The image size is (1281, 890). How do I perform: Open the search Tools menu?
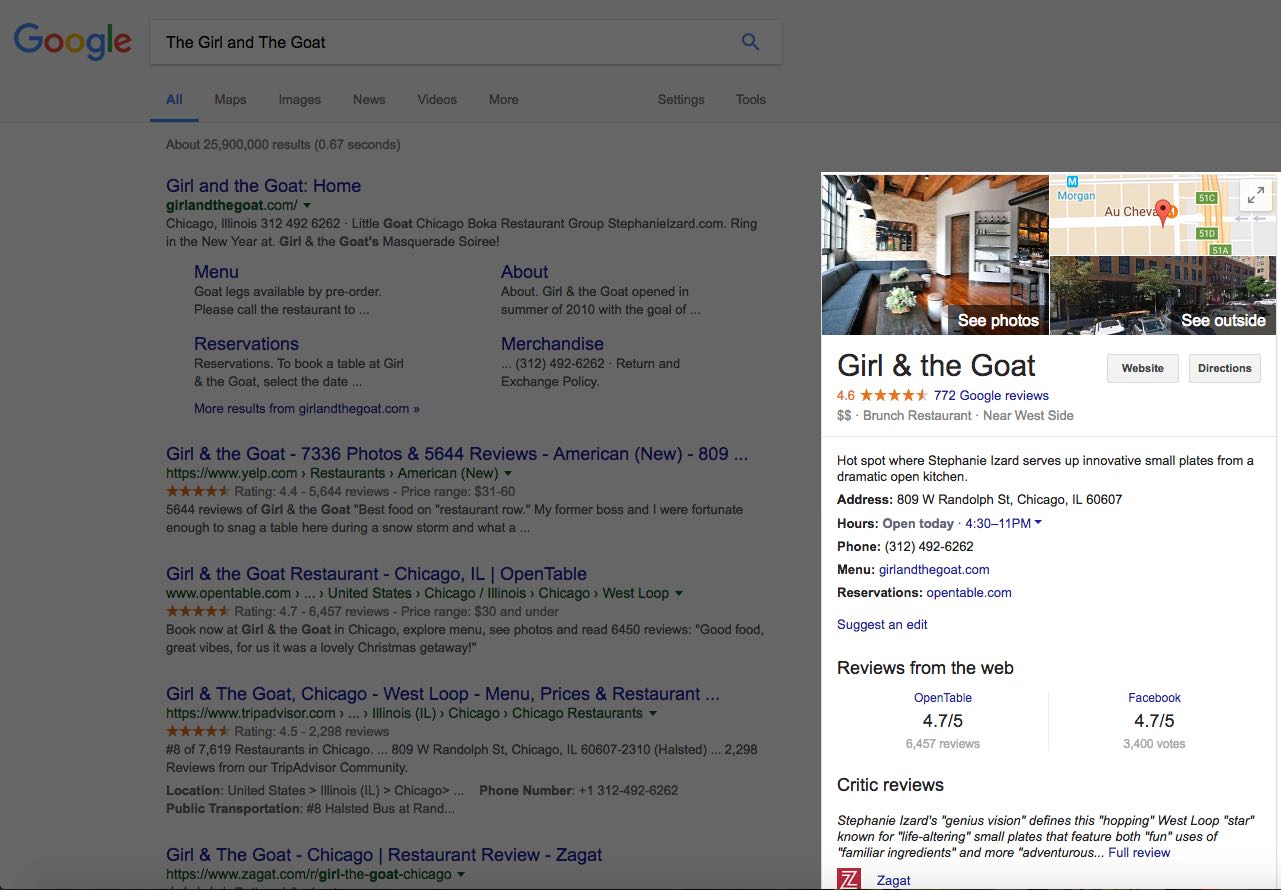(751, 99)
